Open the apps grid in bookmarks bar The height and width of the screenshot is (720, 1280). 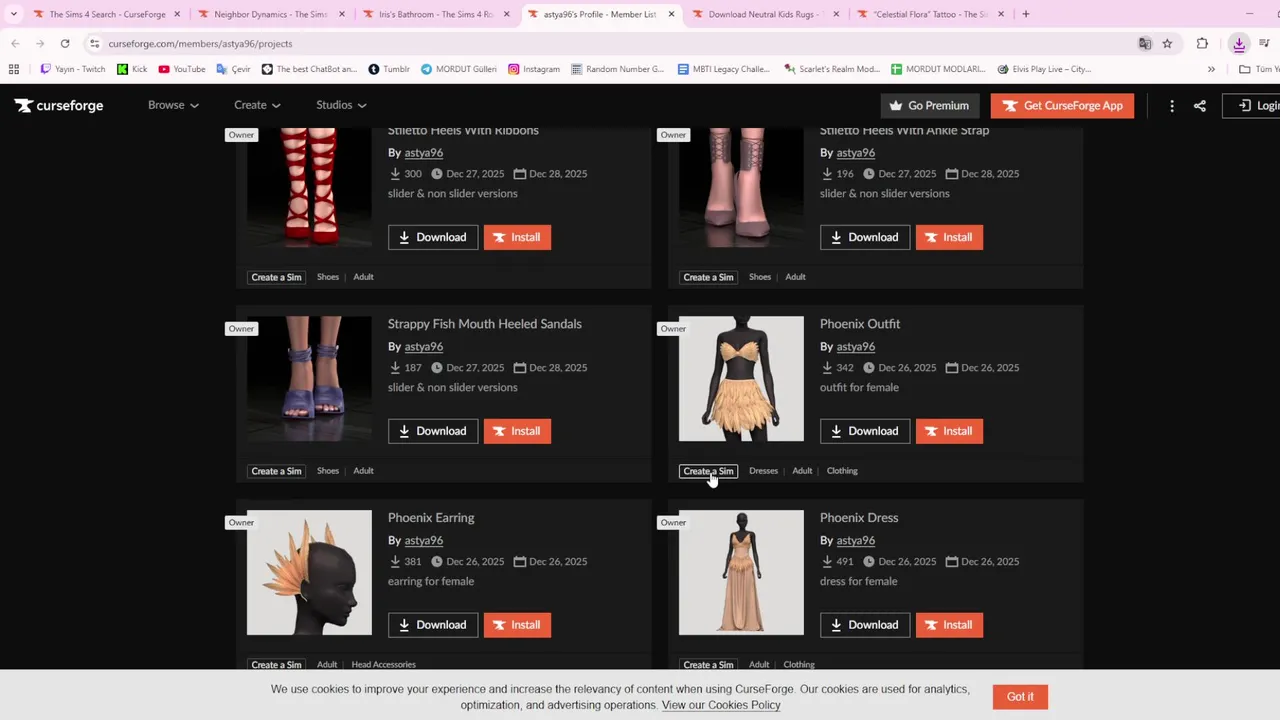[x=14, y=69]
